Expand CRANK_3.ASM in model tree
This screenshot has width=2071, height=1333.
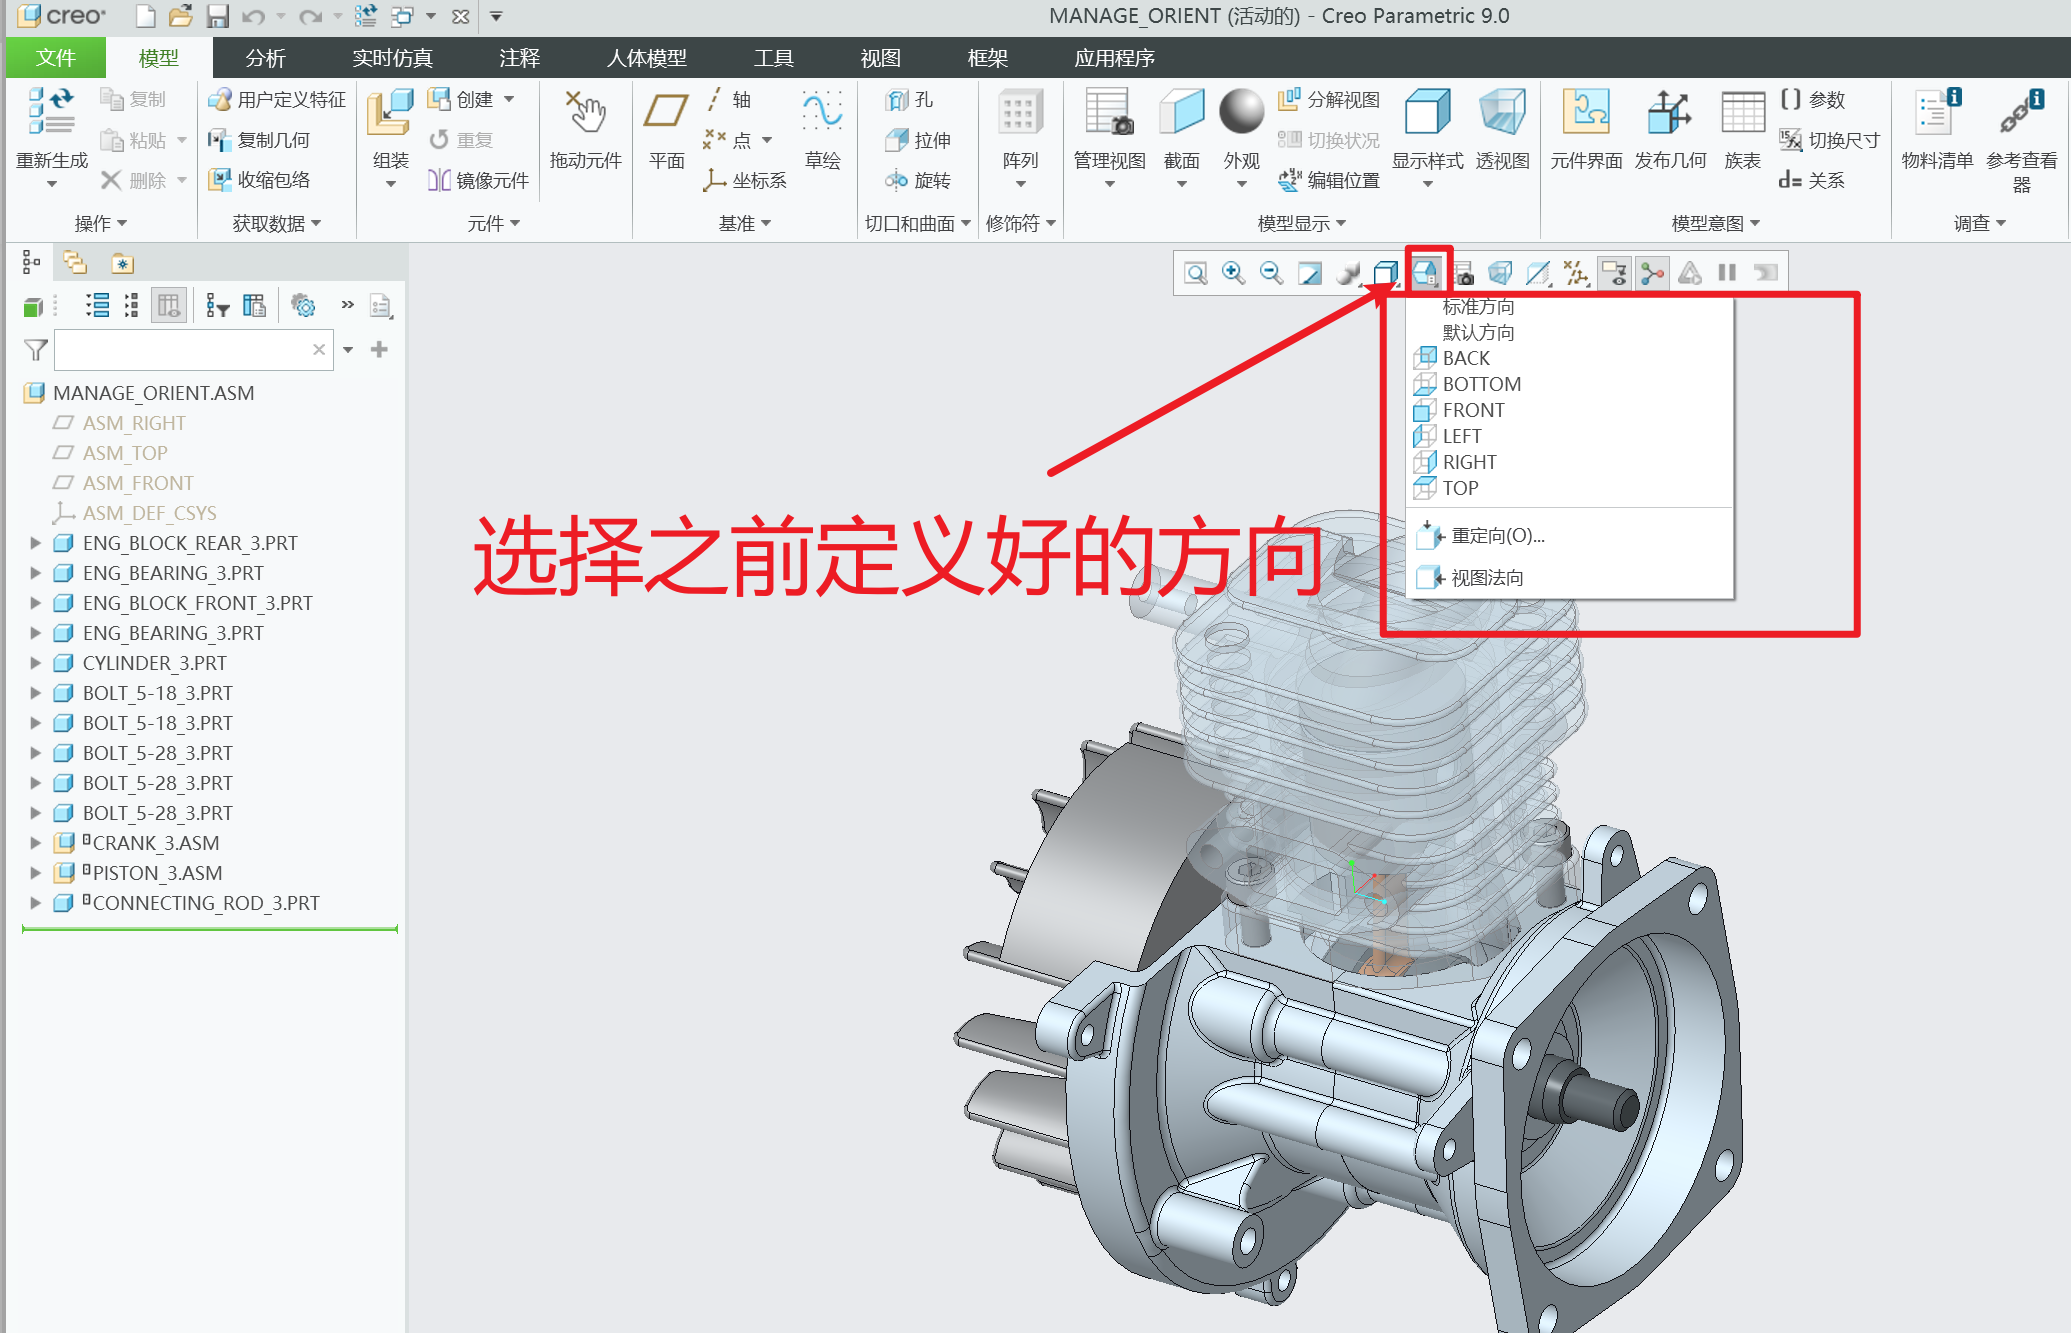(35, 843)
